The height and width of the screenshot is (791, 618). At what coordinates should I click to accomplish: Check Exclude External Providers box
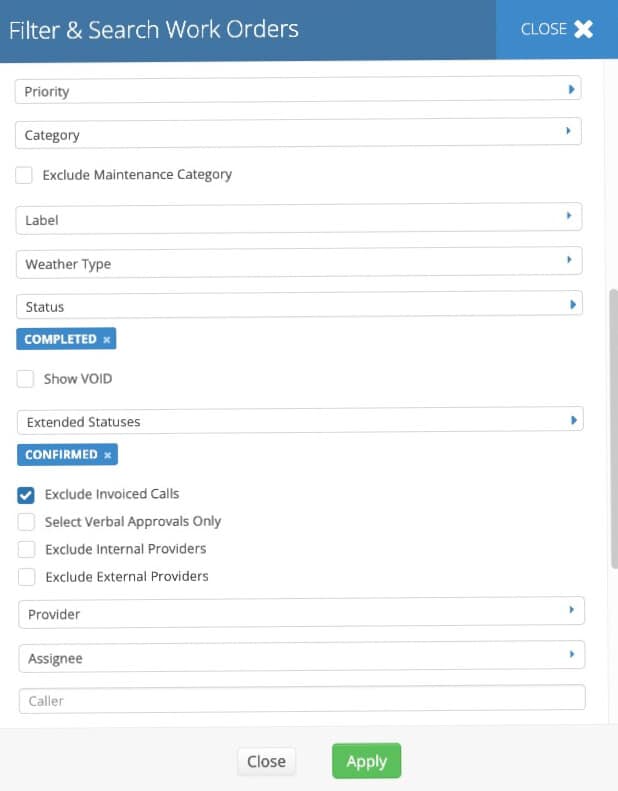tap(26, 577)
